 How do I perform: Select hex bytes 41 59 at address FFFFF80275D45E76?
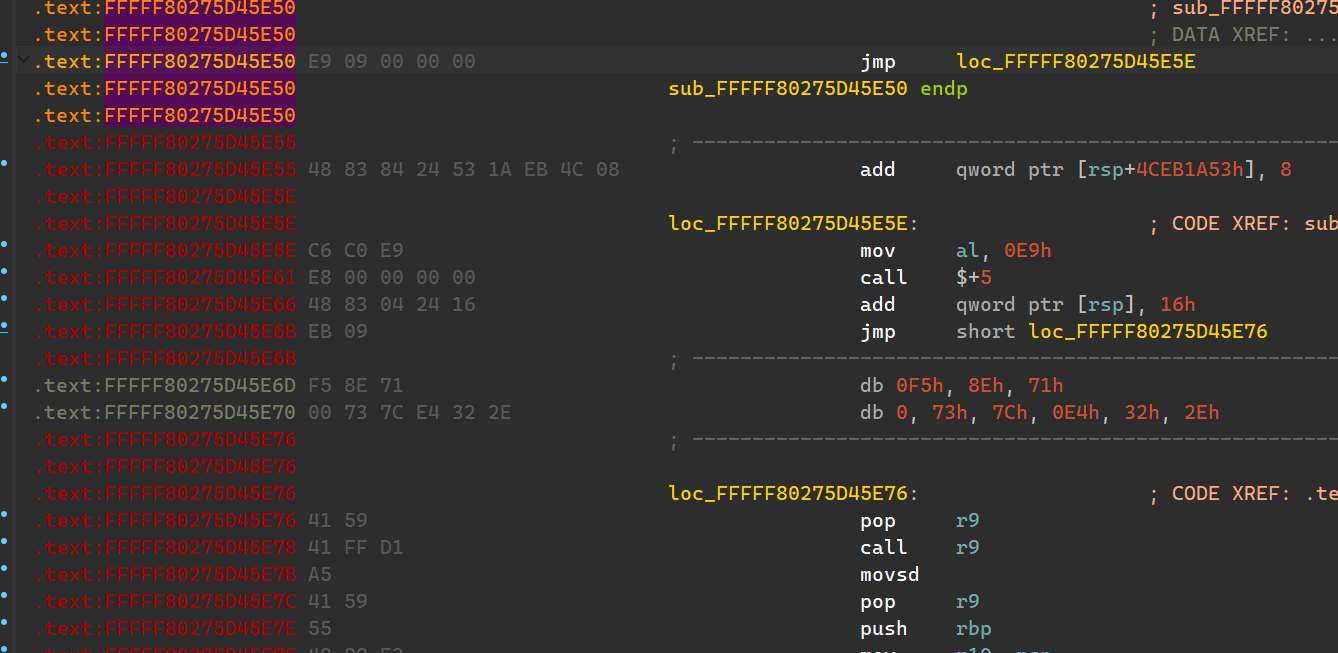[338, 521]
